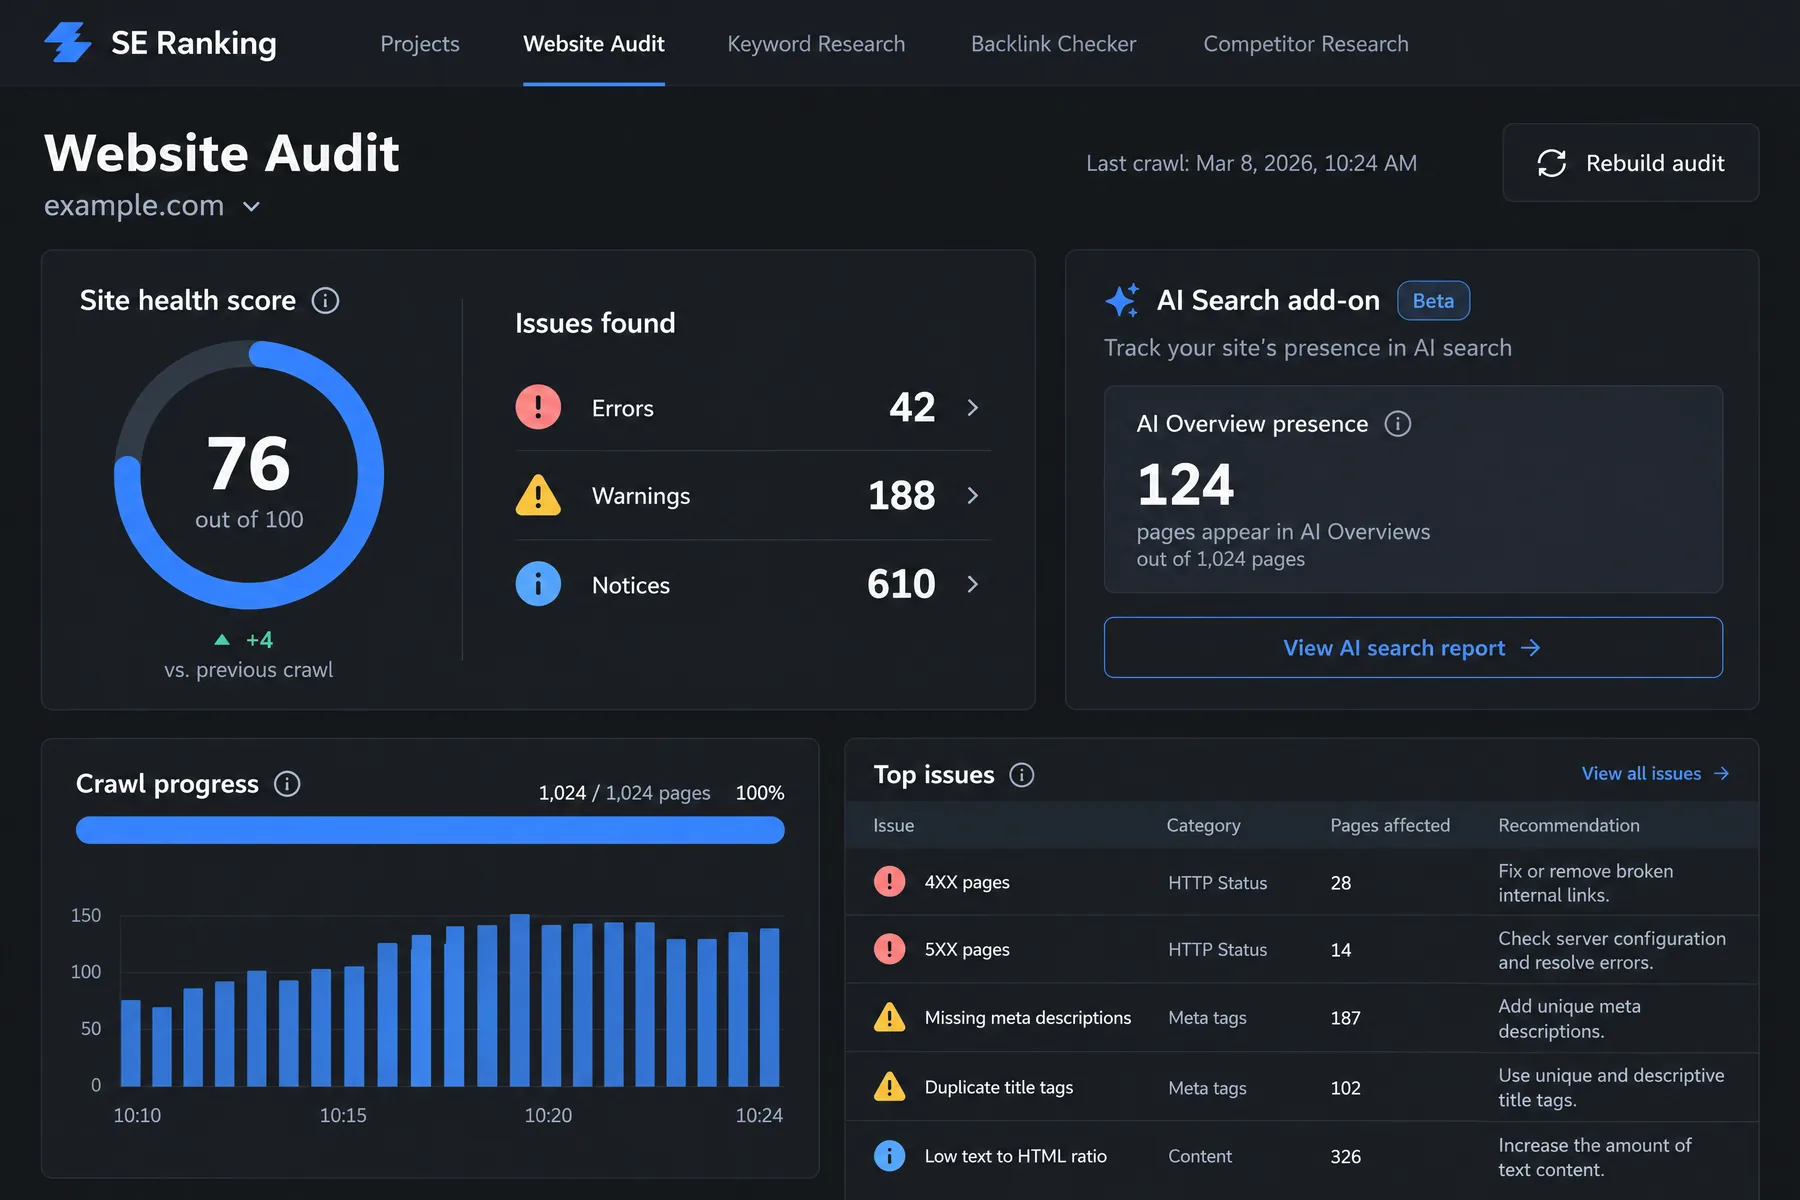1800x1200 pixels.
Task: Select the Website Audit tab
Action: point(594,44)
